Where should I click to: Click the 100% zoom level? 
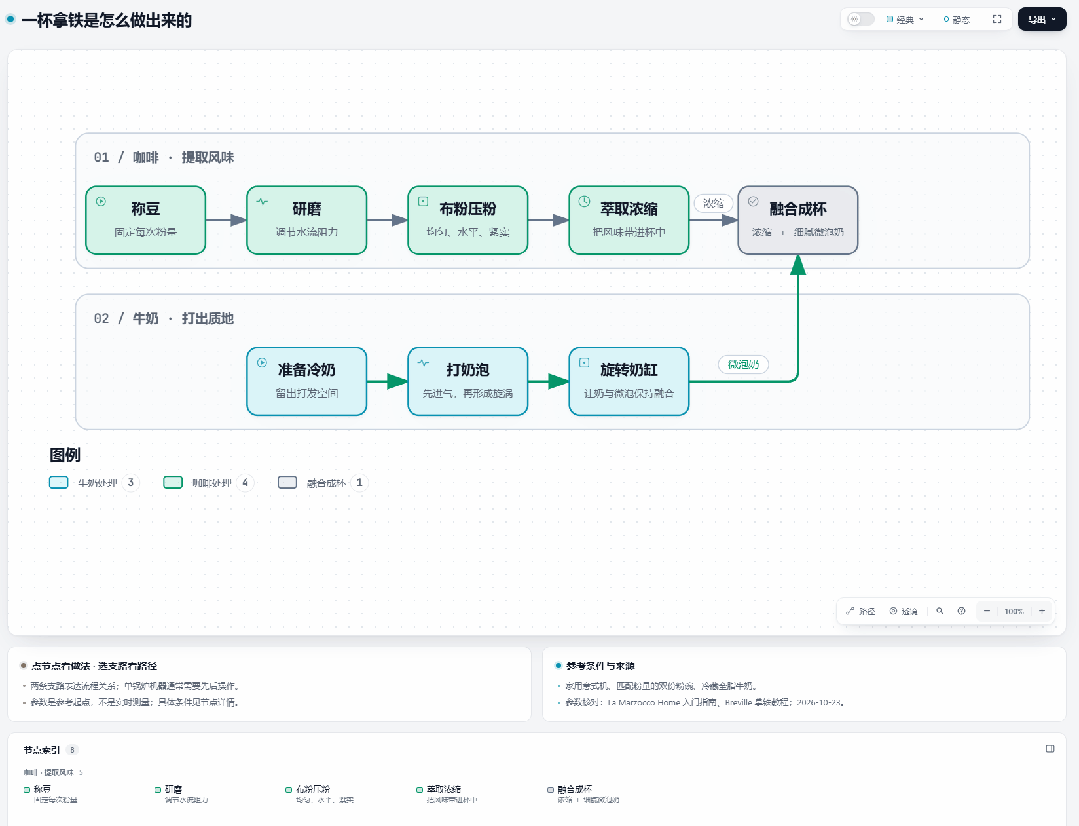[x=1014, y=611]
